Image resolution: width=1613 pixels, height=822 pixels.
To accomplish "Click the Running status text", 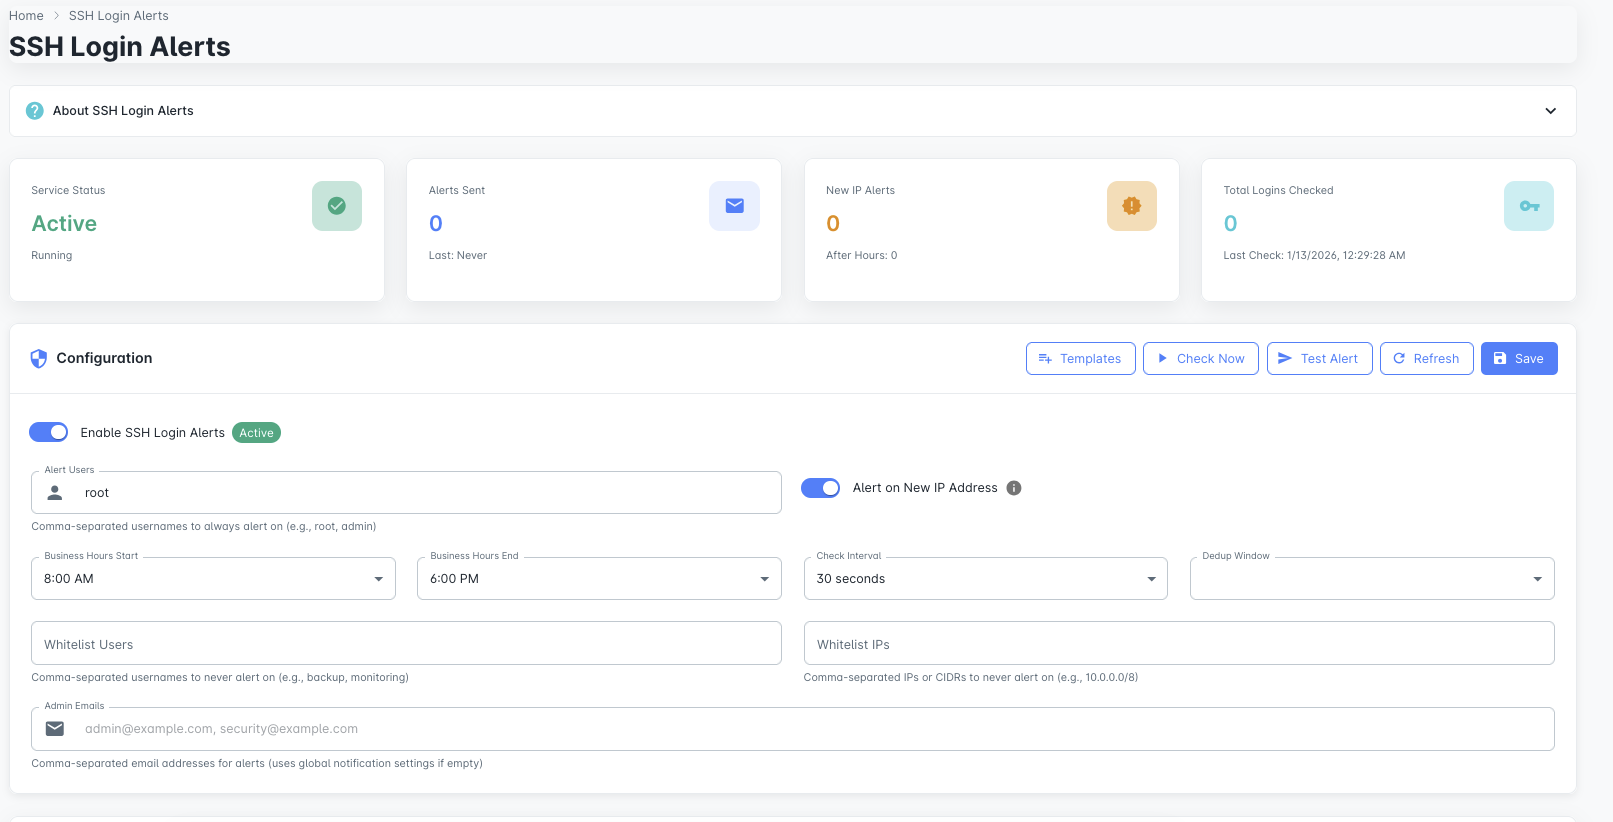I will (x=52, y=256).
